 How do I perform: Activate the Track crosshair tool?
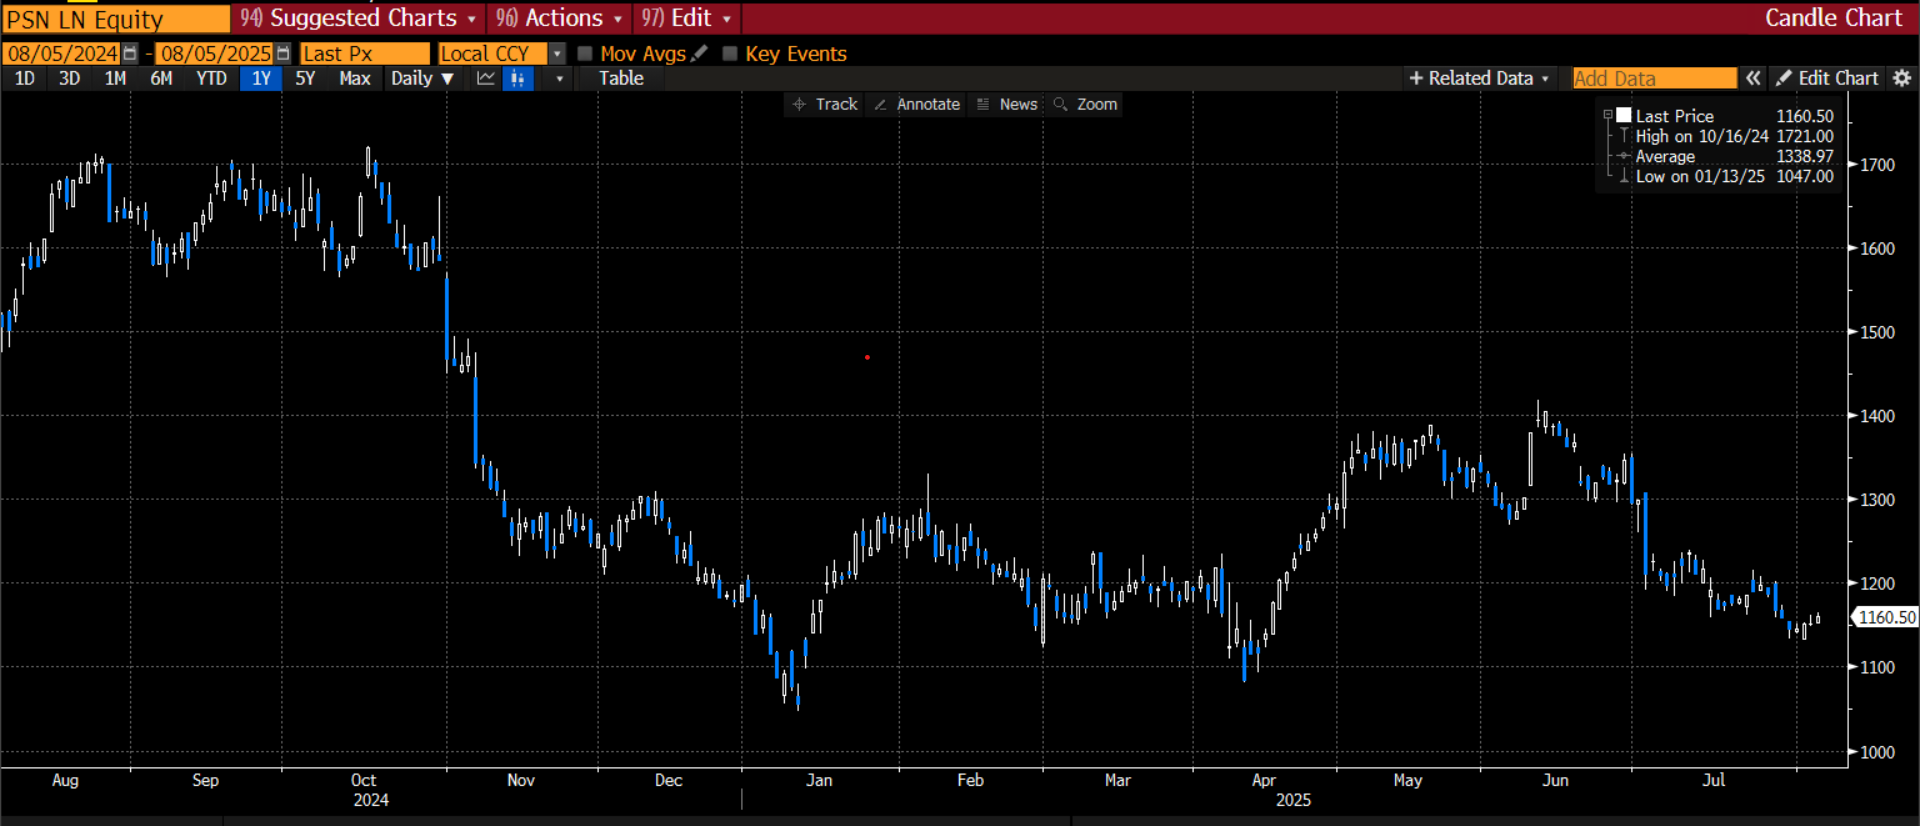click(825, 104)
